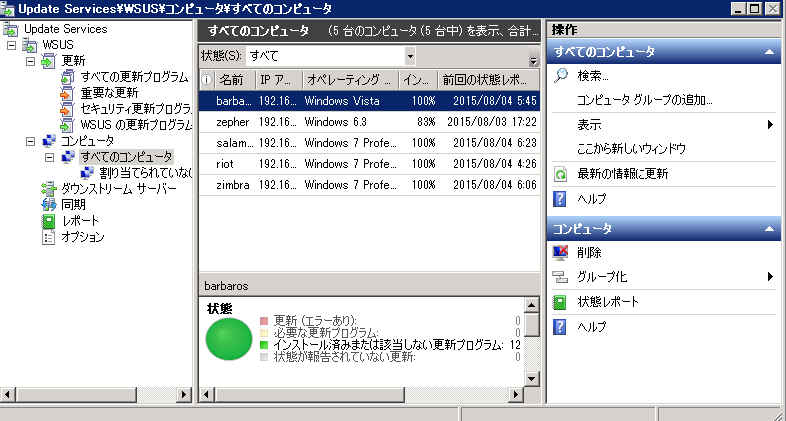The width and height of the screenshot is (786, 421).
Task: Select the salam... computer row
Action: [x=369, y=143]
